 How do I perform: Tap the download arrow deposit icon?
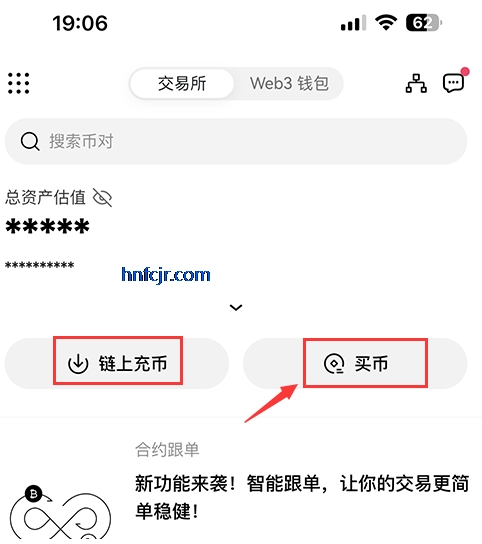click(78, 364)
